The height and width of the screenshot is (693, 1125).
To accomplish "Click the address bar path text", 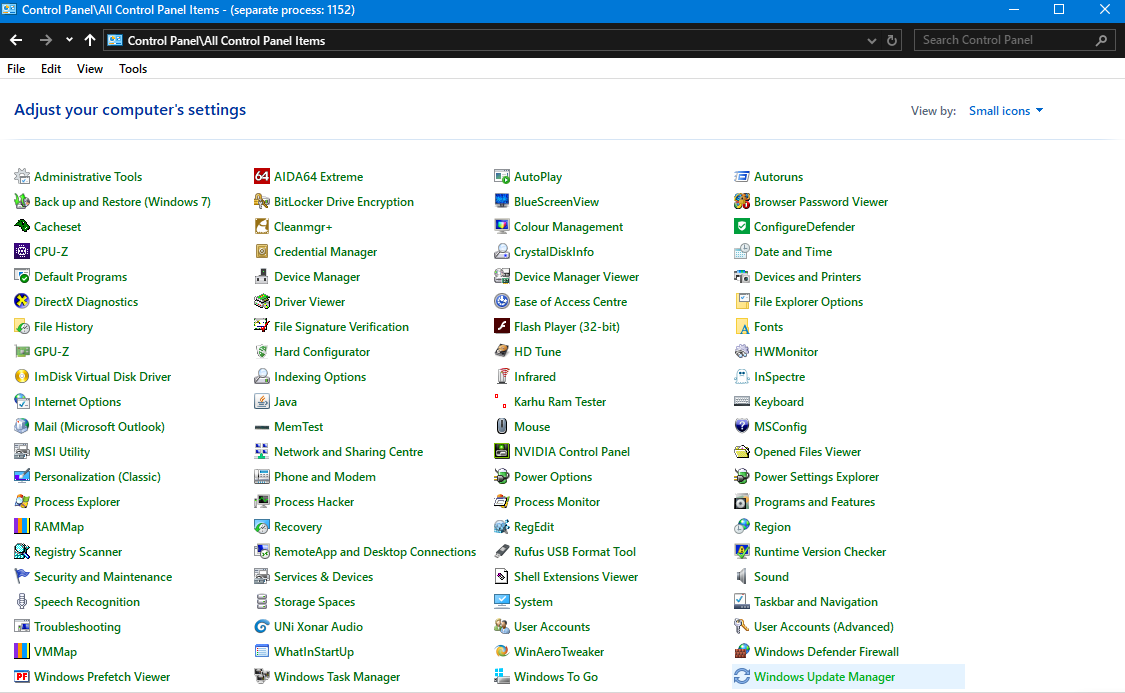I will coord(226,41).
